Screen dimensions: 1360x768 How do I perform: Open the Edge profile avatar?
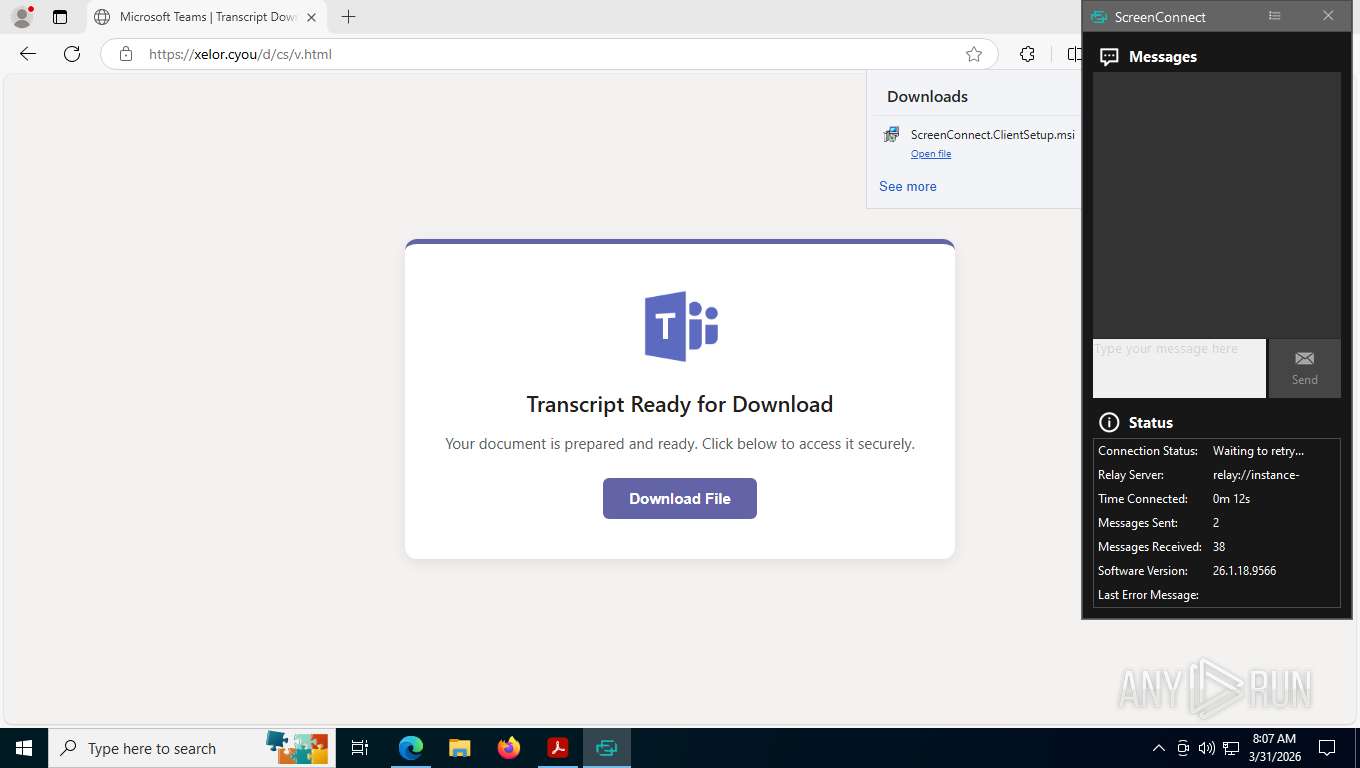click(x=22, y=17)
